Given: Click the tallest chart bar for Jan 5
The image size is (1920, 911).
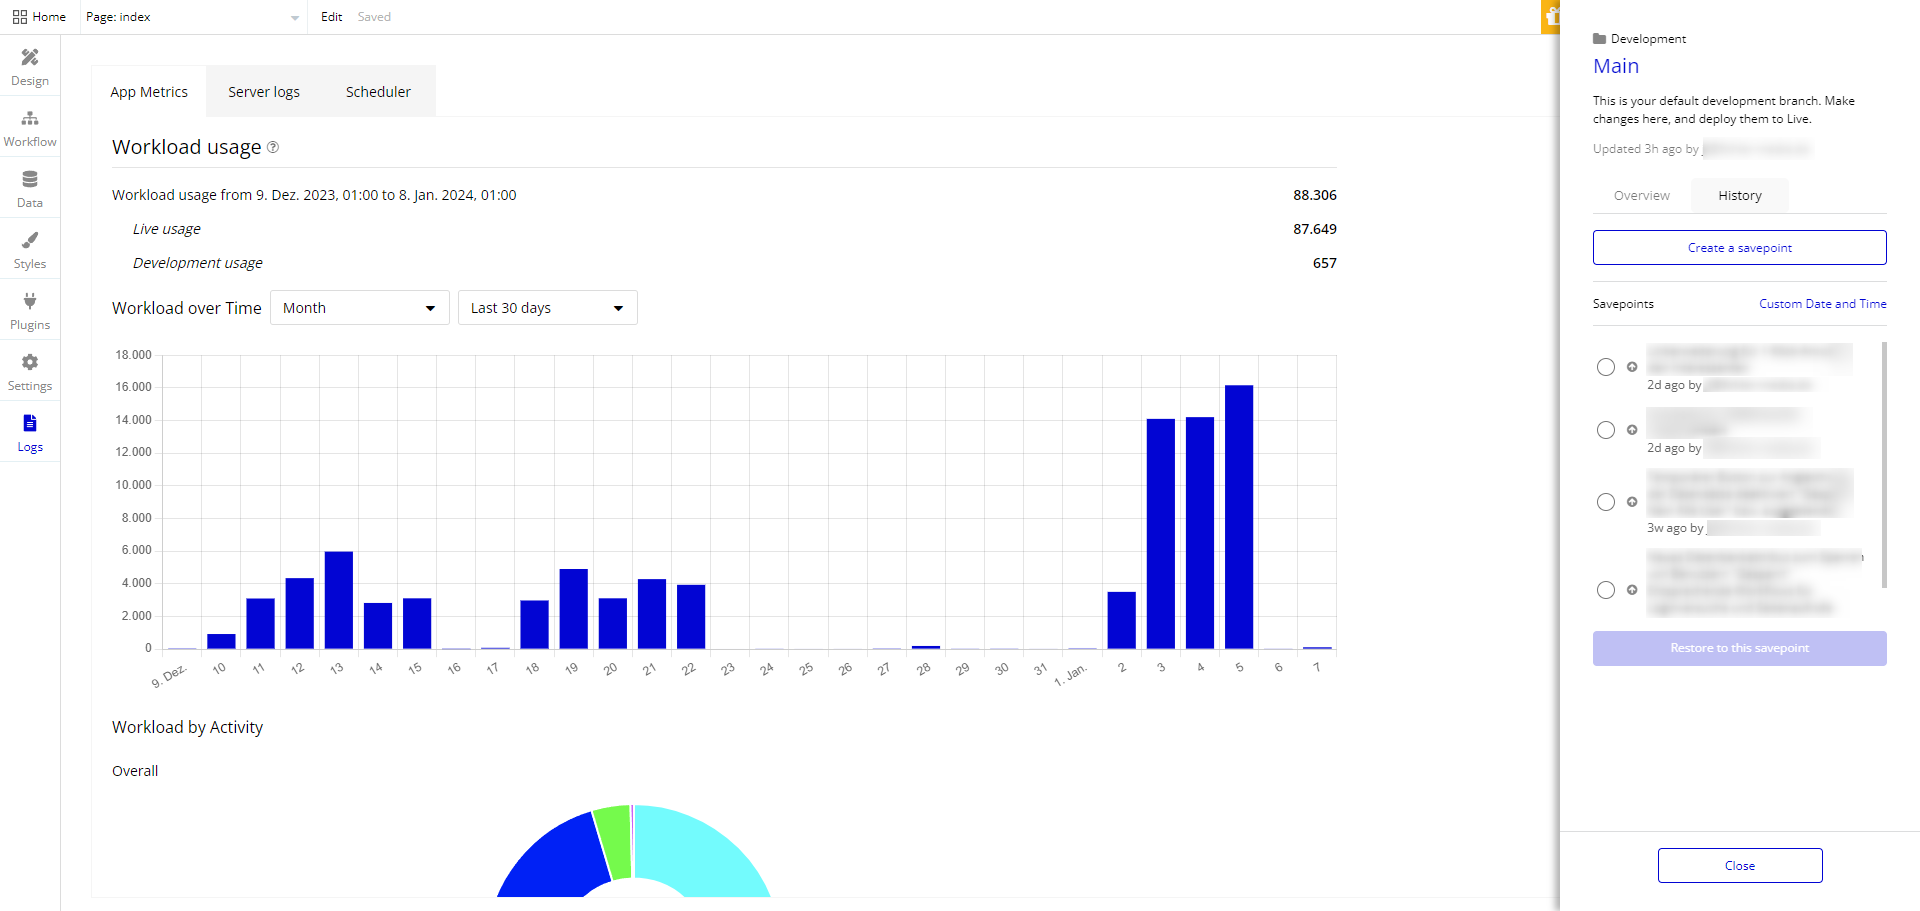Looking at the screenshot, I should click(x=1239, y=517).
